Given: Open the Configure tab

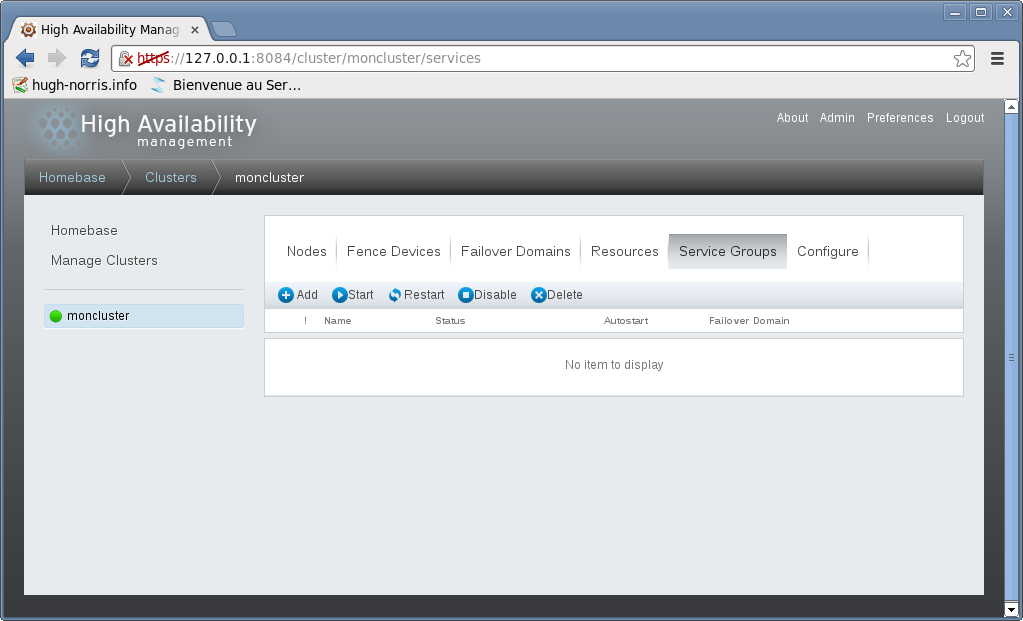Looking at the screenshot, I should (x=827, y=251).
